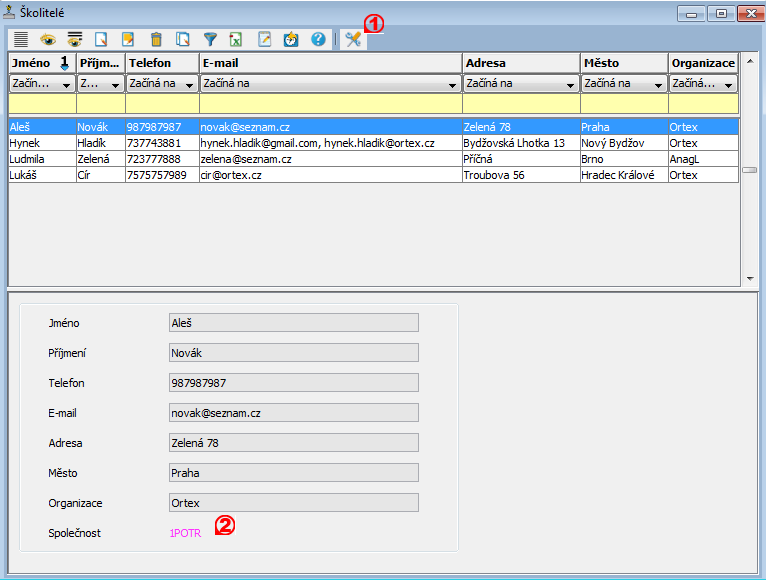Screen dimensions: 766x580
Task: Click the copy record icon
Action: [182, 40]
